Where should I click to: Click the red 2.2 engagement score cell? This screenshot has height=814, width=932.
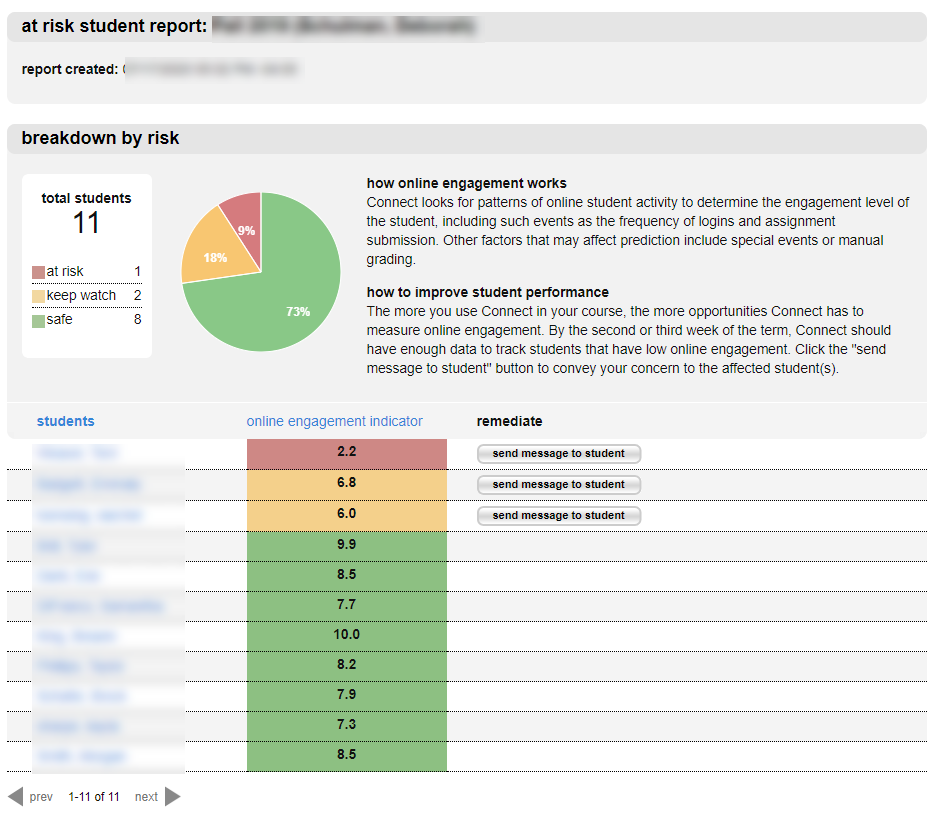347,453
